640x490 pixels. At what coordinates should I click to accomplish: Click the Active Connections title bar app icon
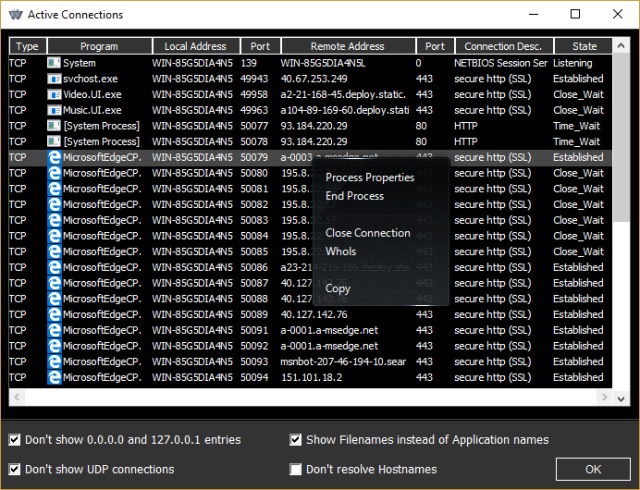point(13,15)
